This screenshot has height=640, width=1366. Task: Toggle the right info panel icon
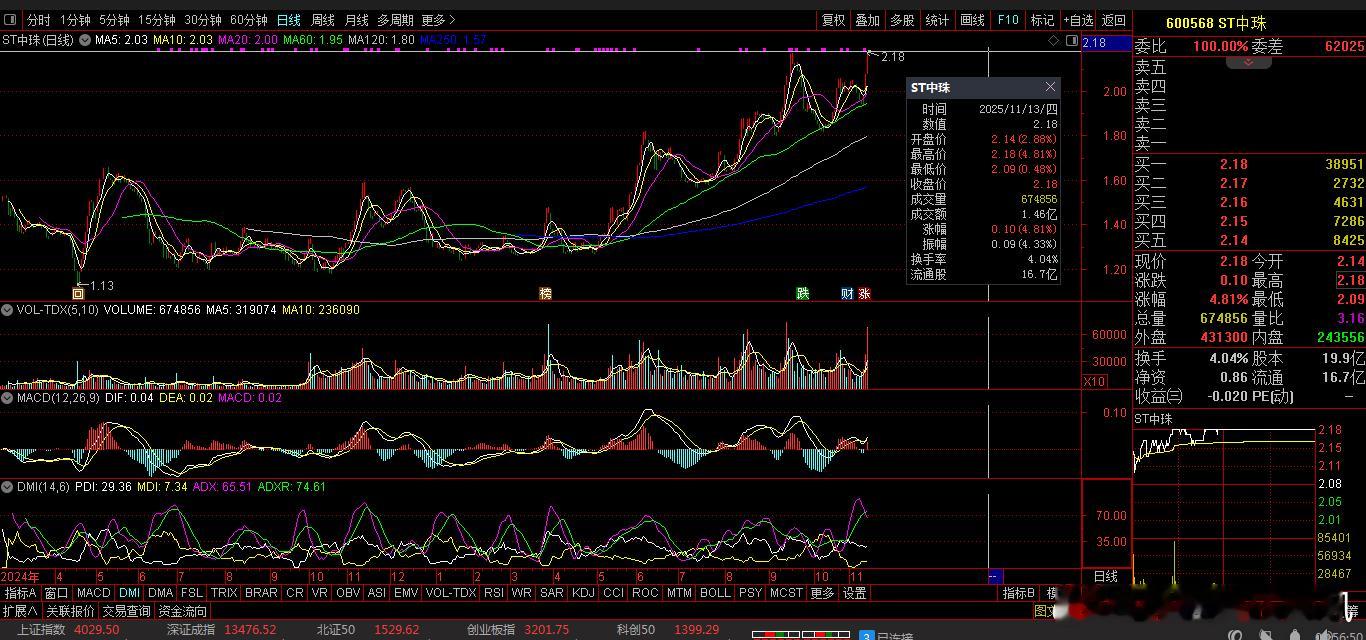(x=1072, y=41)
